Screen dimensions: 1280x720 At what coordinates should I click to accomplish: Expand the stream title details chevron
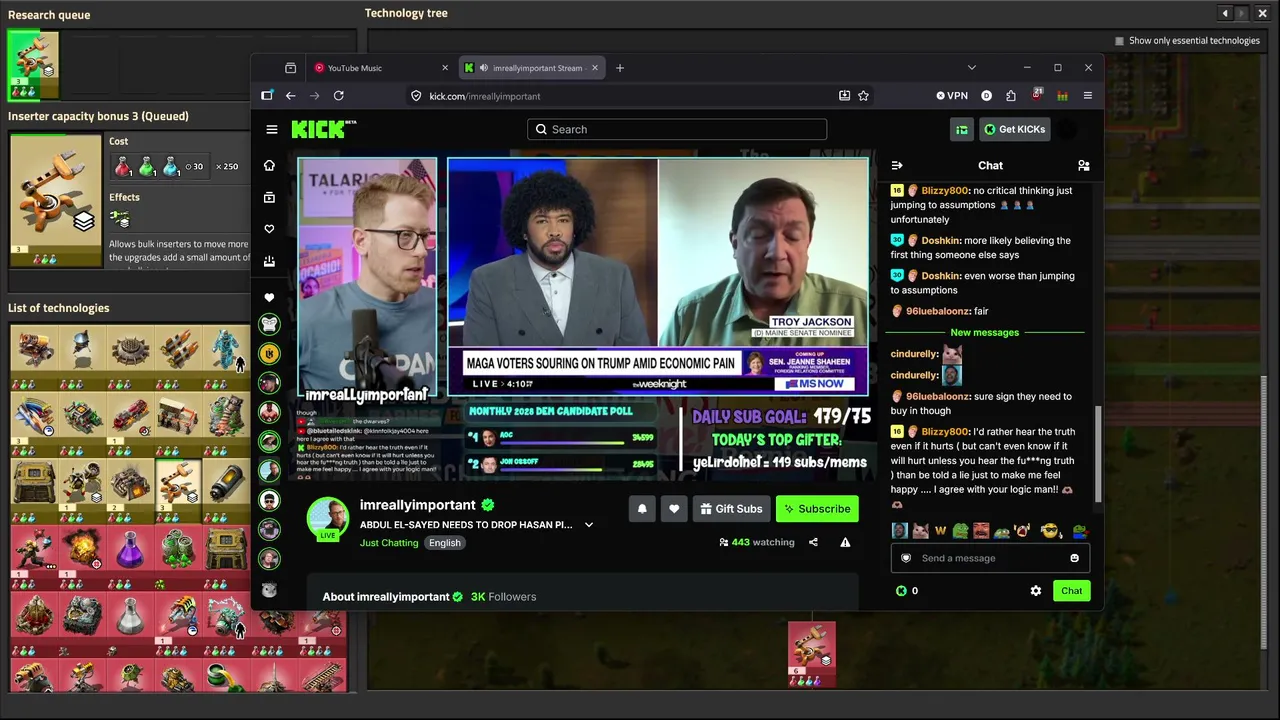(x=589, y=525)
